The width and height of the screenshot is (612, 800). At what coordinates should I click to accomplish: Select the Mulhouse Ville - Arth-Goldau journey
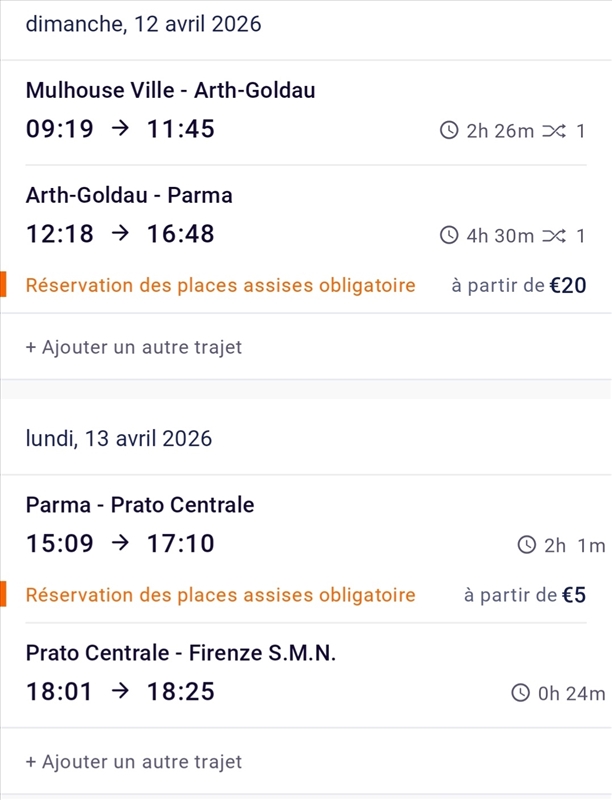point(170,91)
